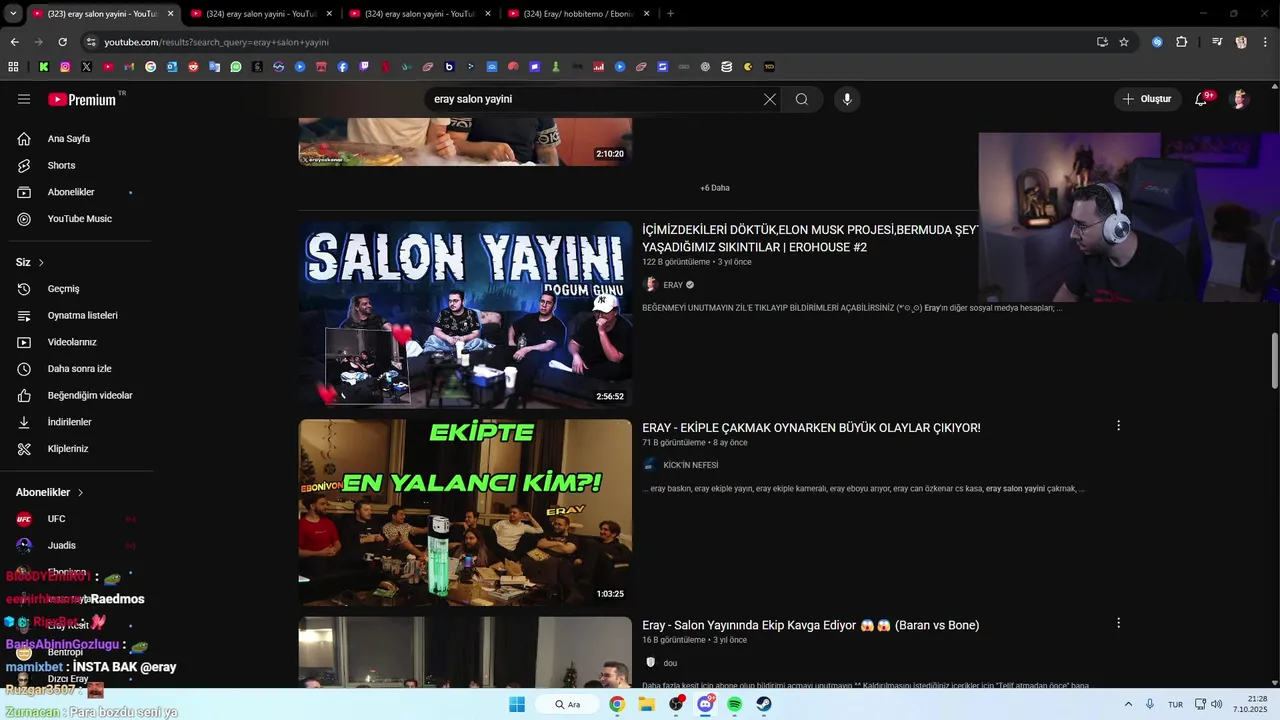Open the Chrome apps grid bookmark
1280x720 pixels.
coord(13,67)
